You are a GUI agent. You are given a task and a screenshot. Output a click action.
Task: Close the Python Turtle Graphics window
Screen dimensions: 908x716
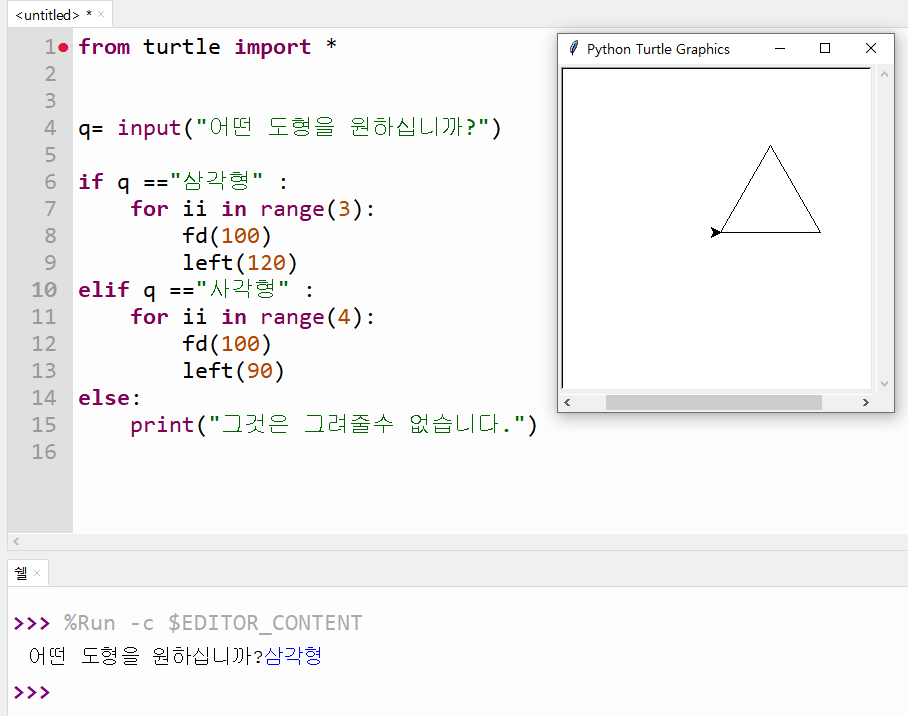[x=870, y=49]
